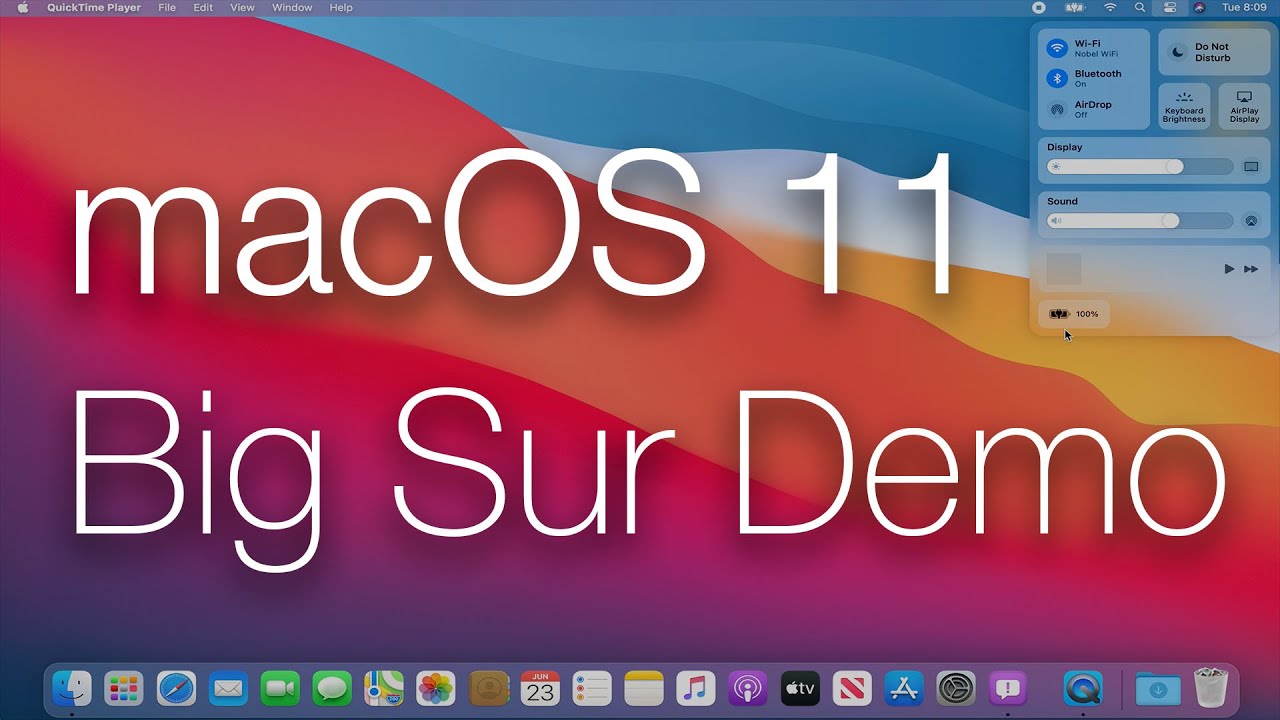1280x720 pixels.
Task: Click play in Control Center media player
Action: 1229,269
